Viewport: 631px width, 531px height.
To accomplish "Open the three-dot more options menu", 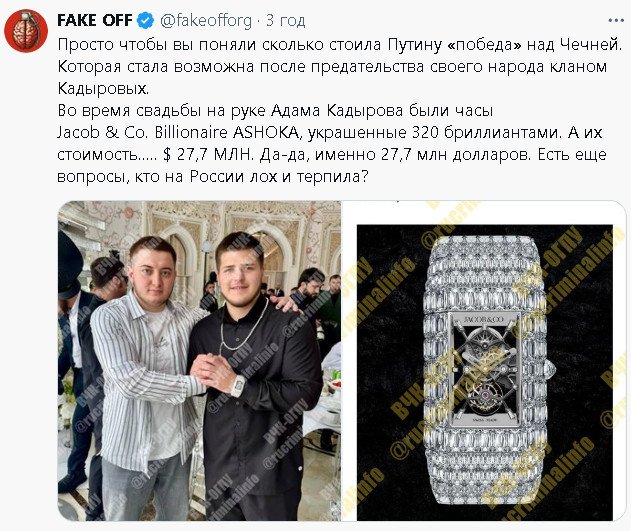I will pos(616,20).
